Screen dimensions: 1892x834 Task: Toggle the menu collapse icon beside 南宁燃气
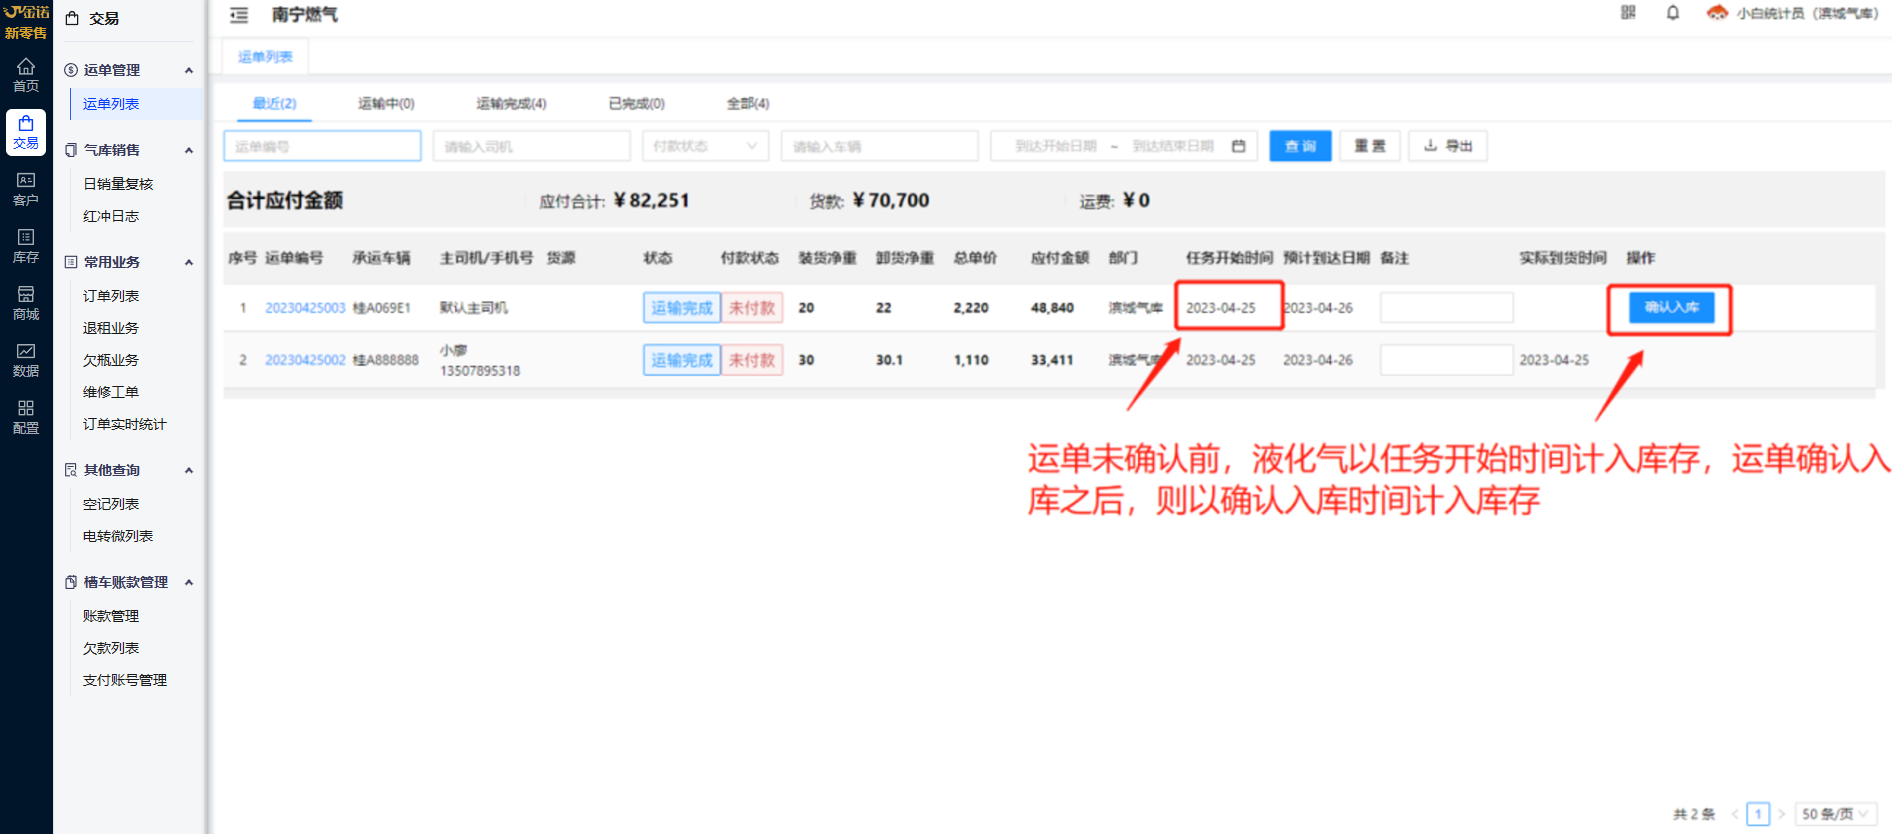(x=239, y=15)
